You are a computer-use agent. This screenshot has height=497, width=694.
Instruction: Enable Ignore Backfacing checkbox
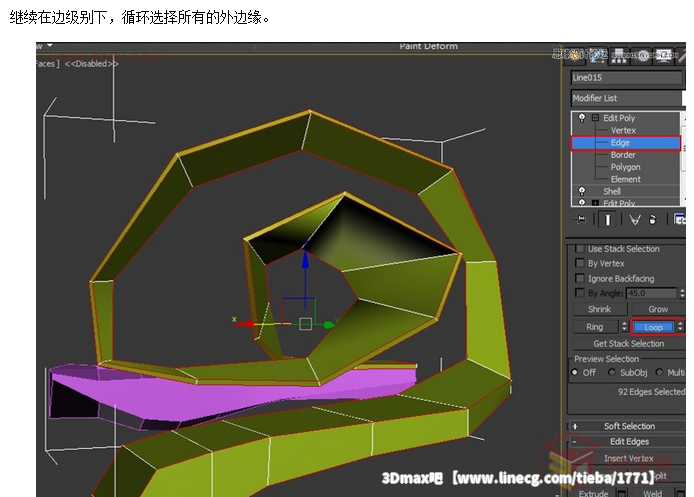click(x=580, y=278)
